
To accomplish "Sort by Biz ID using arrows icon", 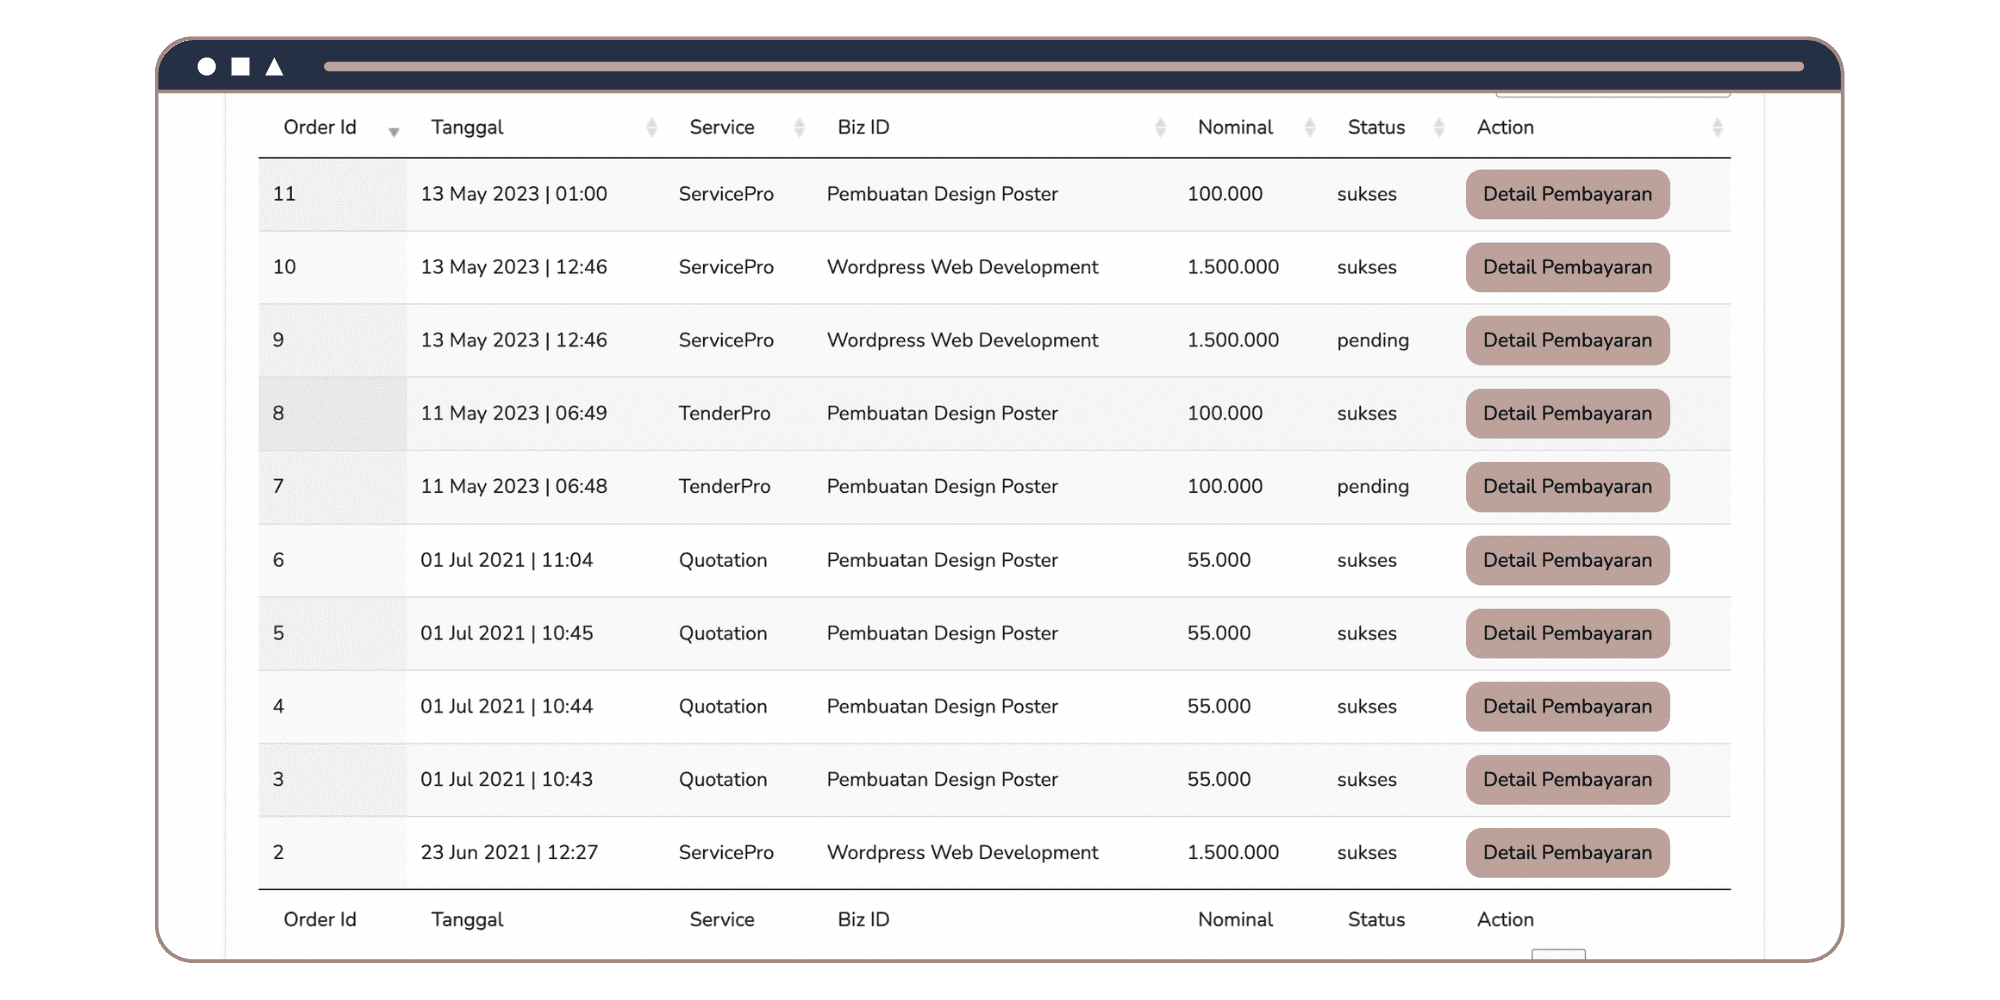I will click(x=1160, y=128).
